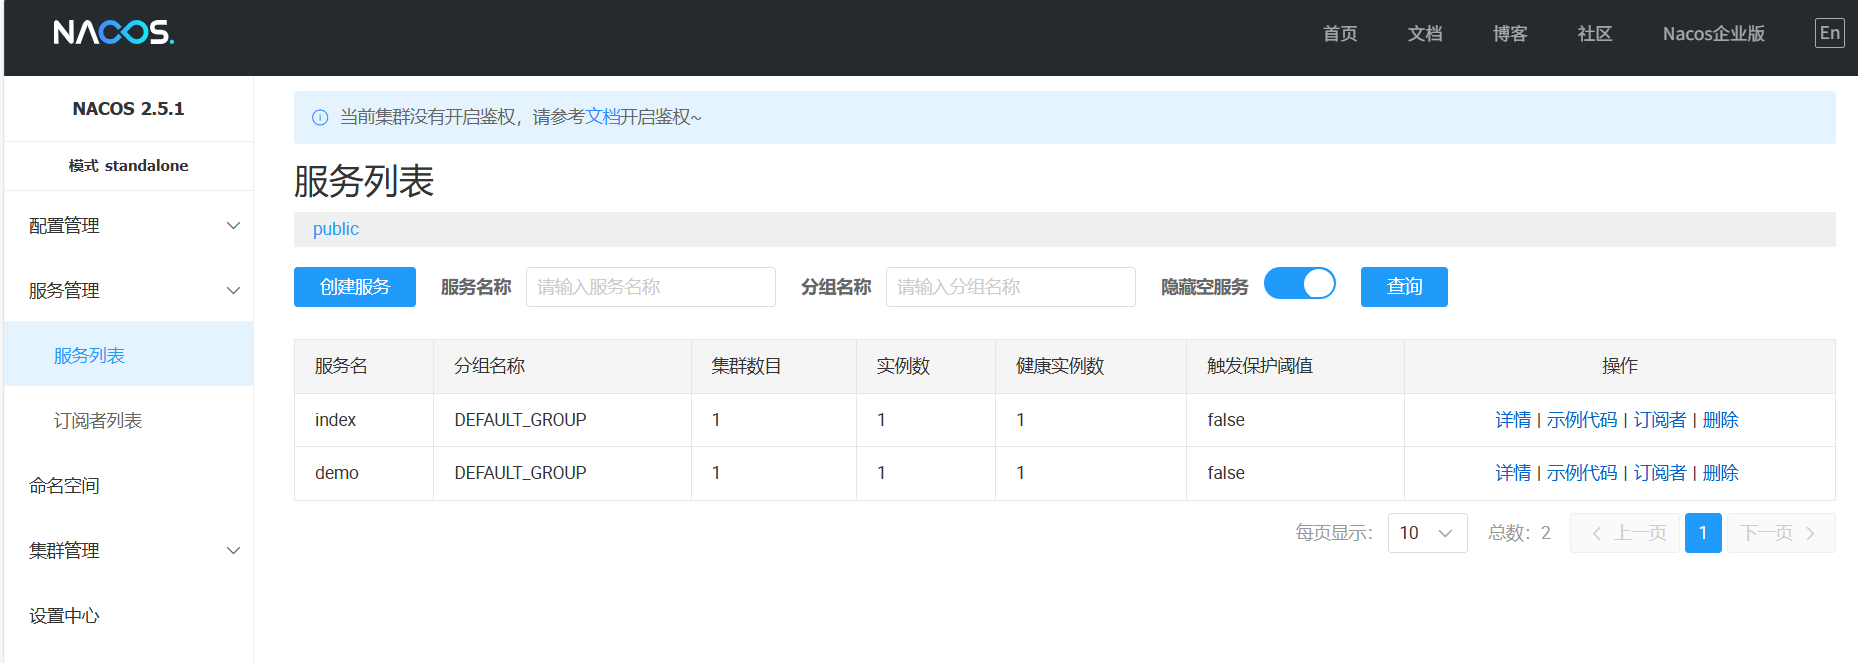Open 首页 in the top navigation
The height and width of the screenshot is (663, 1858).
click(x=1340, y=34)
